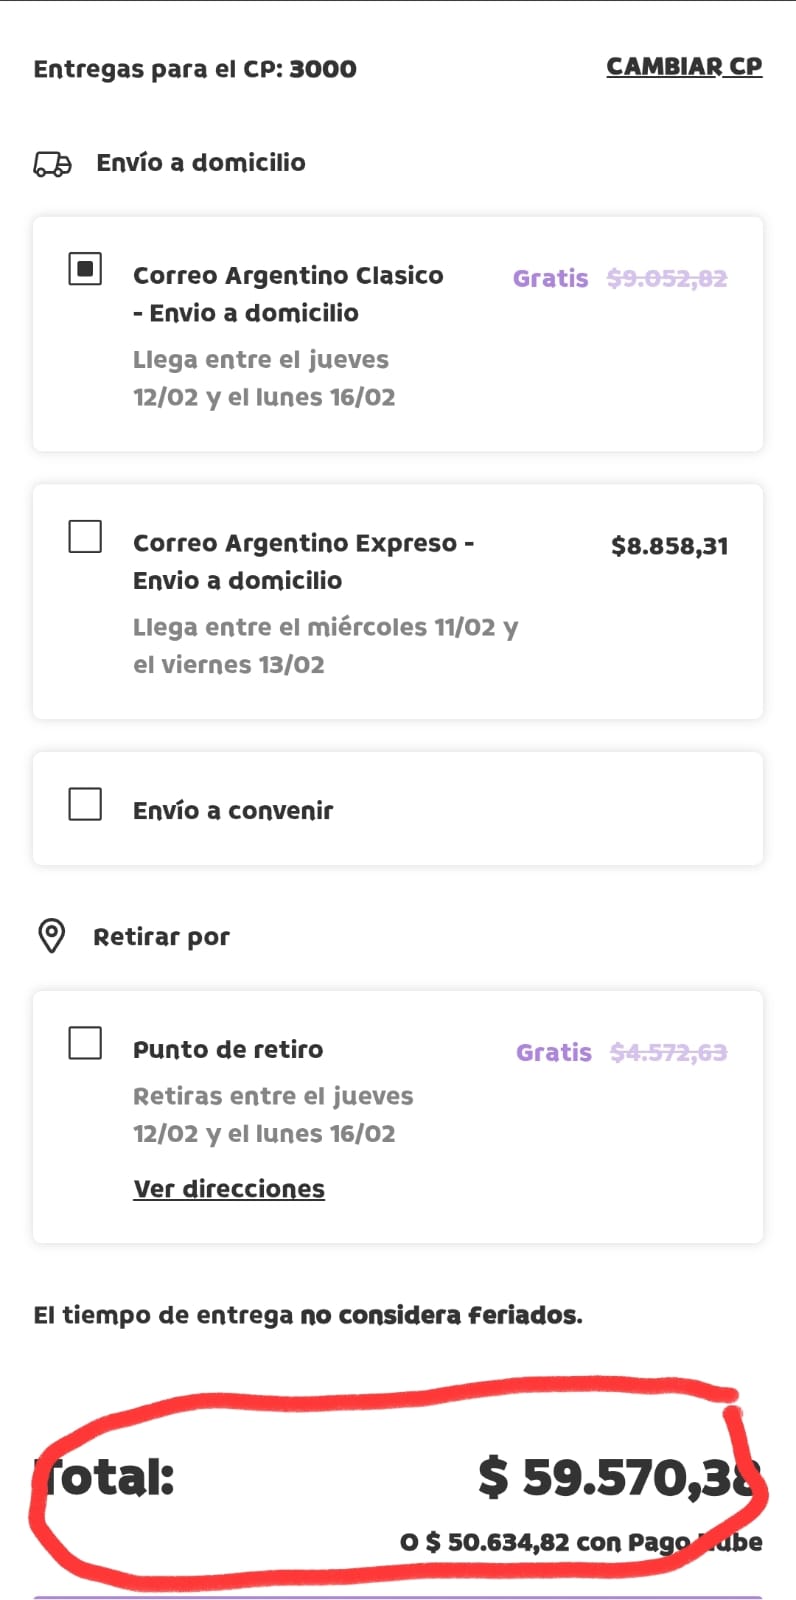Open Ver direcciones link
The image size is (796, 1600).
pos(229,1188)
